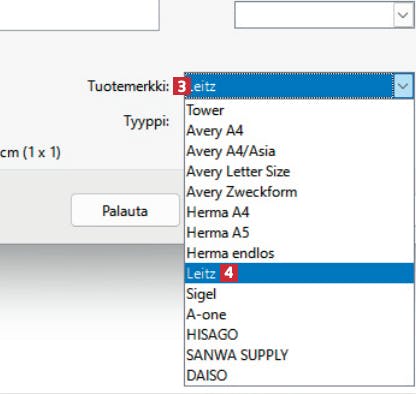The width and height of the screenshot is (416, 394).
Task: Choose Avery A4 in the brand list
Action: 299,131
